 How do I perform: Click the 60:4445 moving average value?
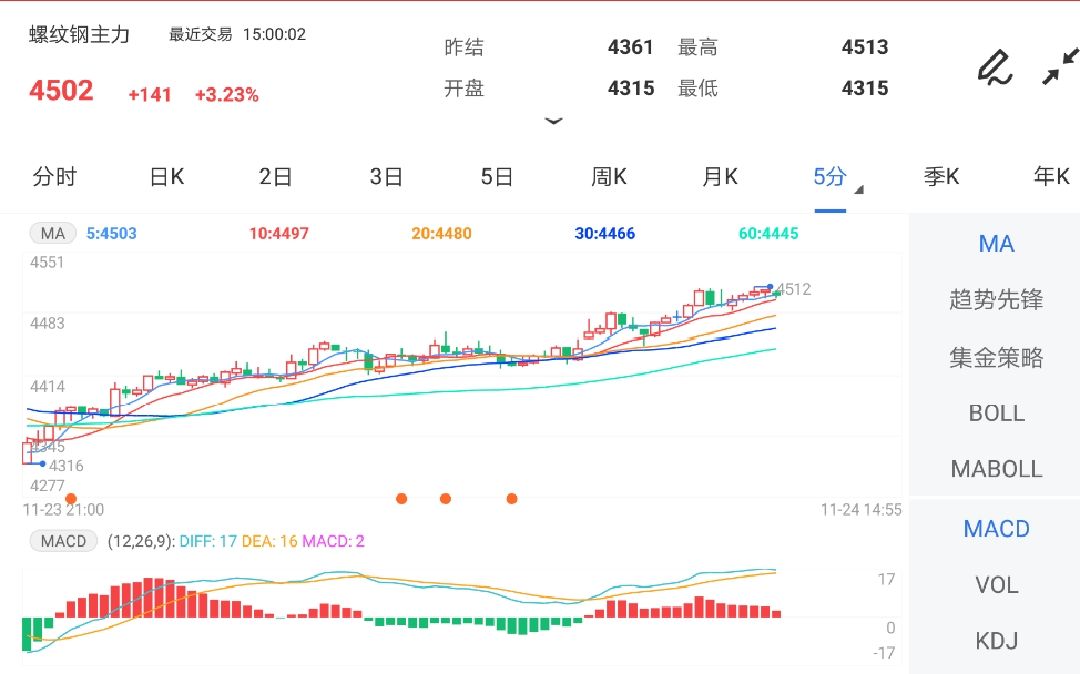[x=769, y=233]
